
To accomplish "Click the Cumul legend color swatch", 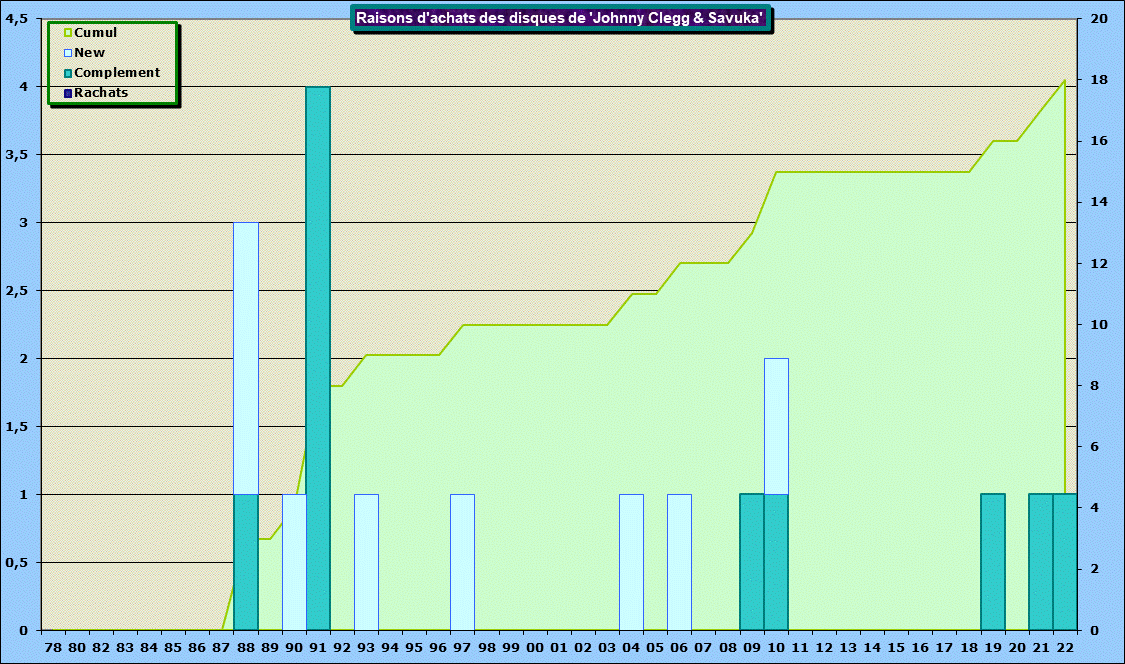I will pyautogui.click(x=68, y=33).
